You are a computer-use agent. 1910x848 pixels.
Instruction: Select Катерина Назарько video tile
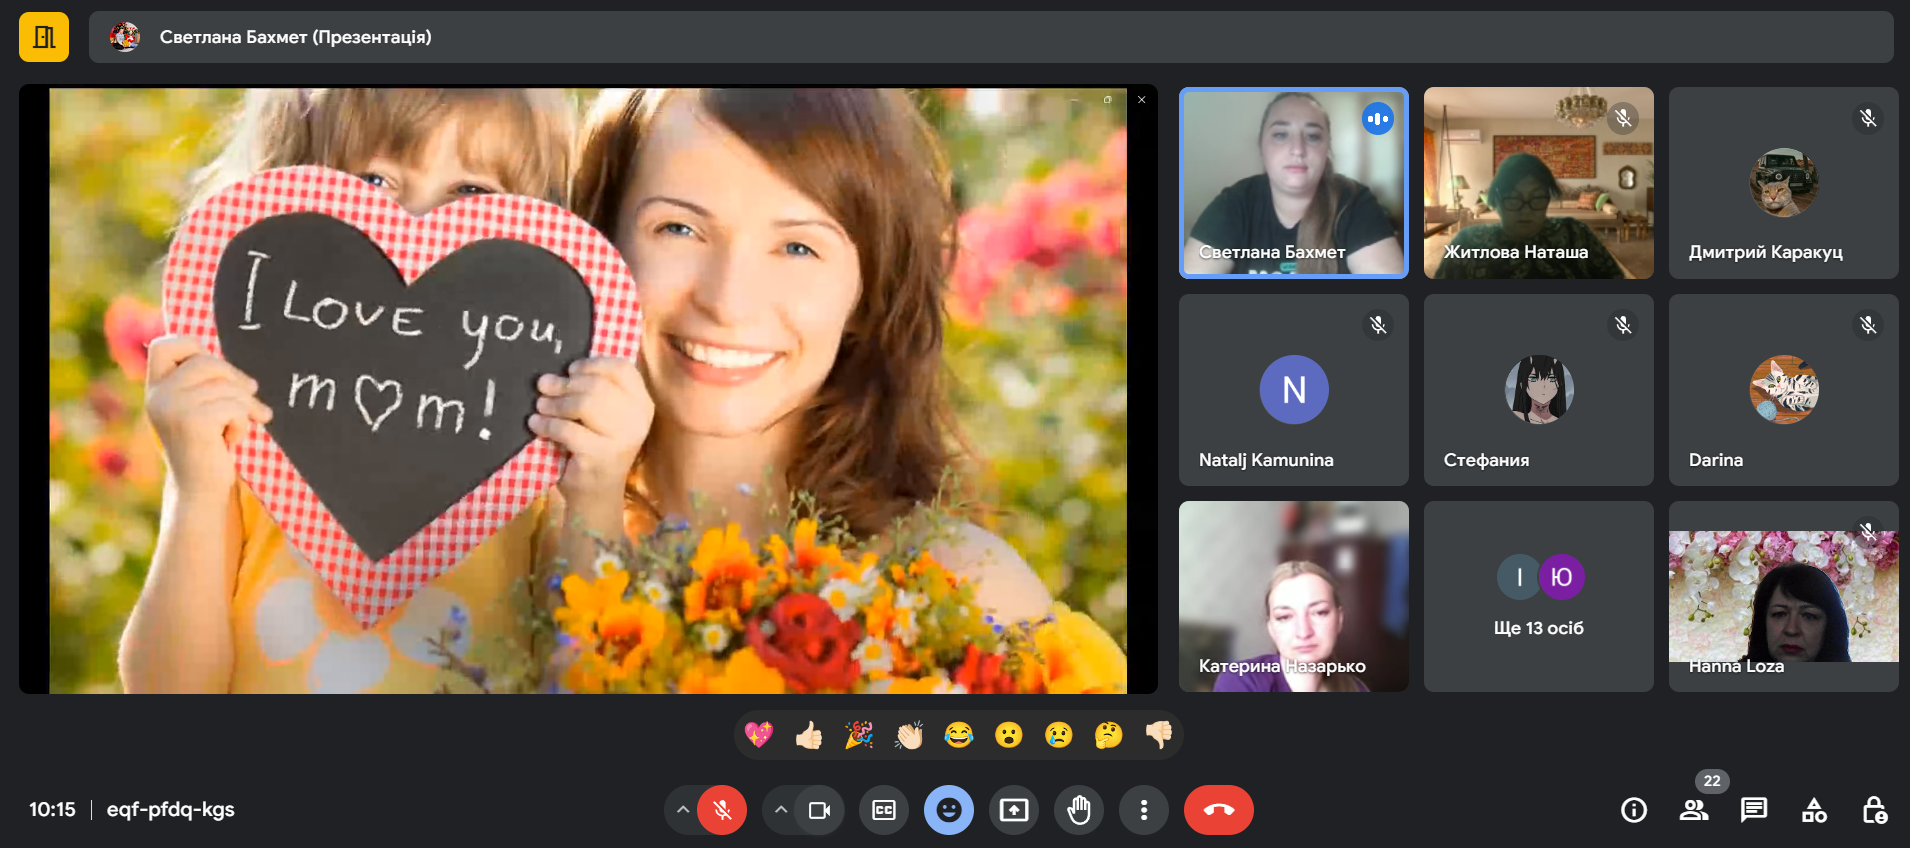point(1293,597)
